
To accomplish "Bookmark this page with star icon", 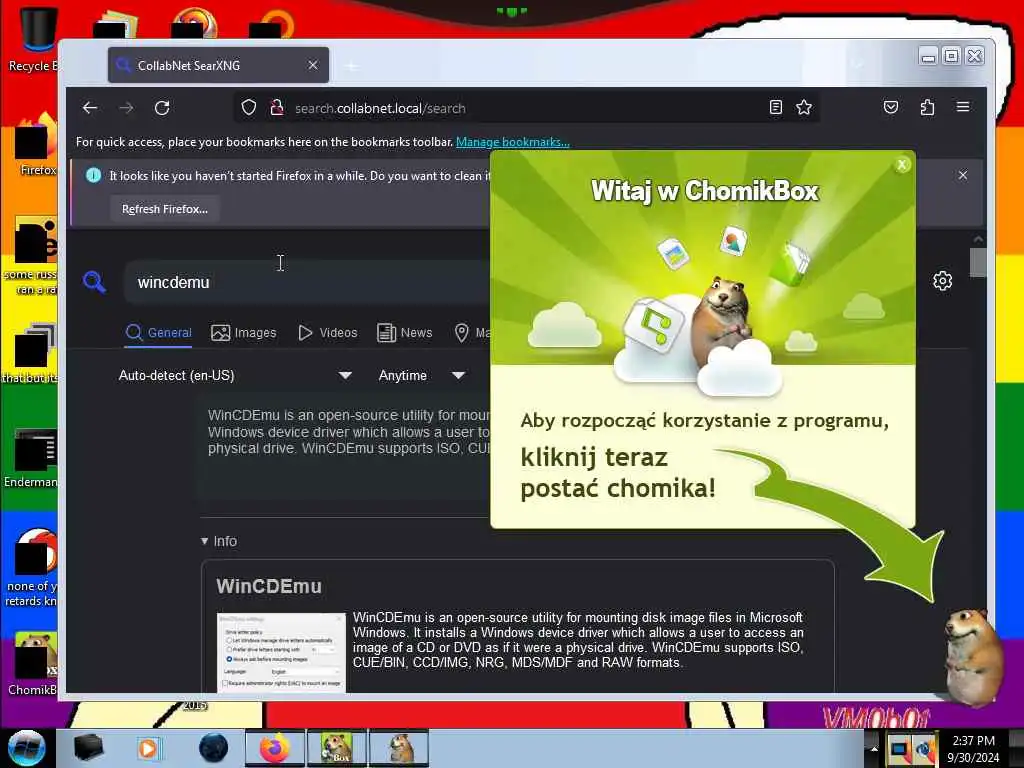I will [804, 108].
